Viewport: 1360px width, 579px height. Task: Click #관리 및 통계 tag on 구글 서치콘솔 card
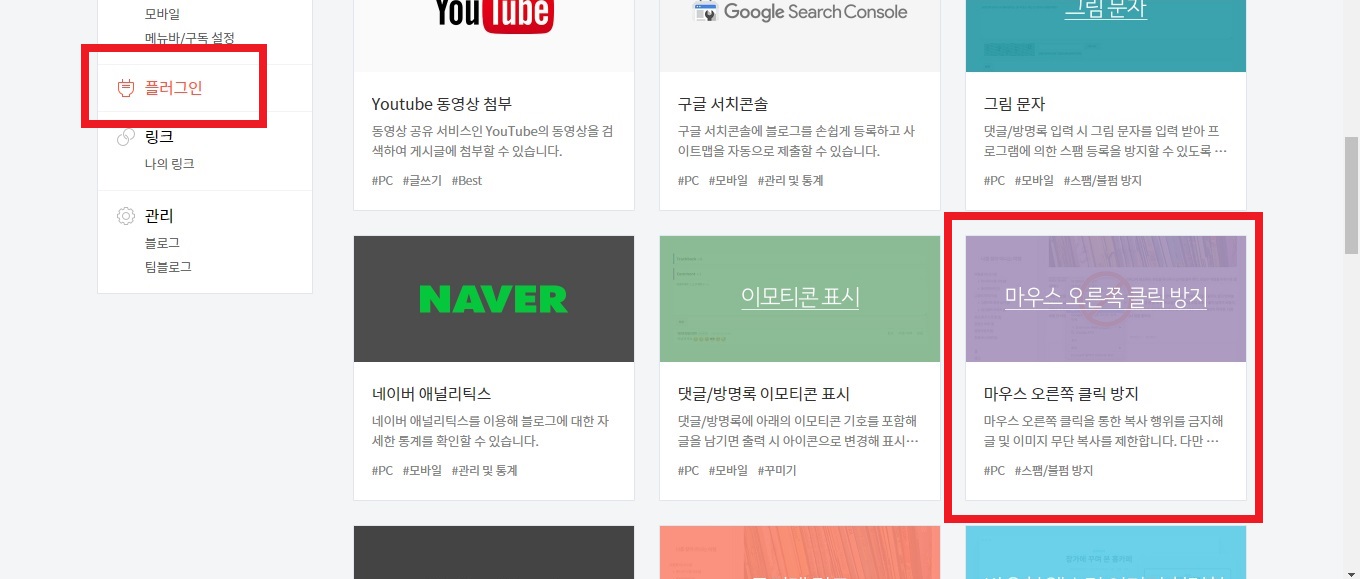(790, 181)
